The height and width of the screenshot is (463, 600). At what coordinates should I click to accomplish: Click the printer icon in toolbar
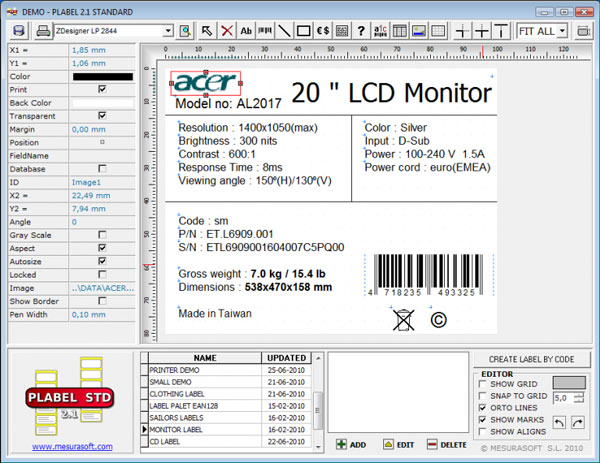(x=44, y=31)
